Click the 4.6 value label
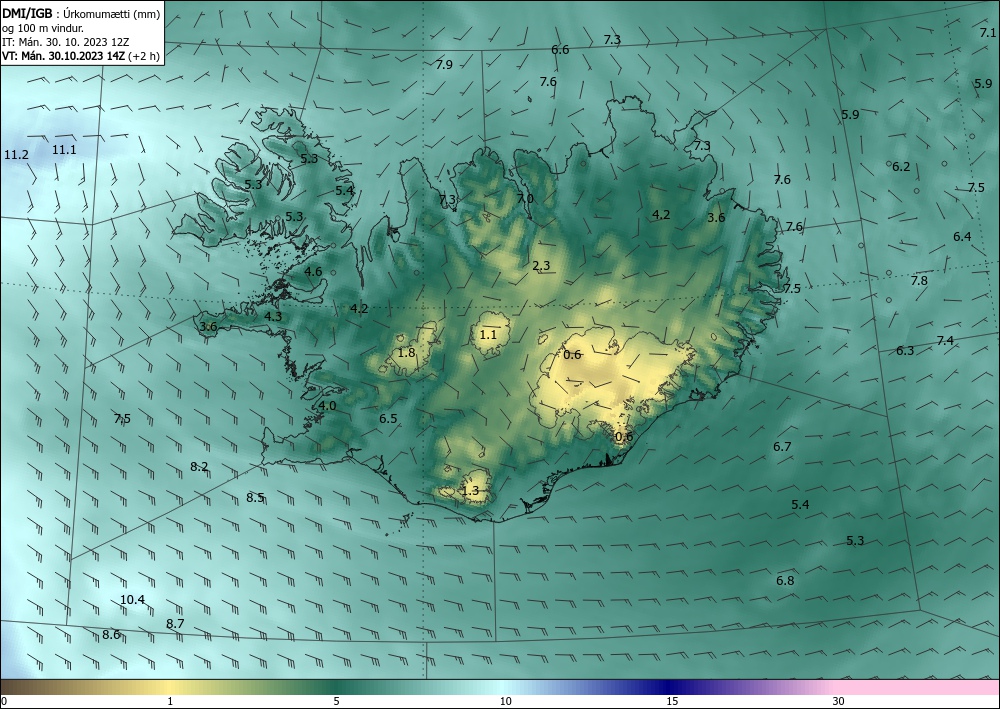1000x709 pixels. point(313,272)
